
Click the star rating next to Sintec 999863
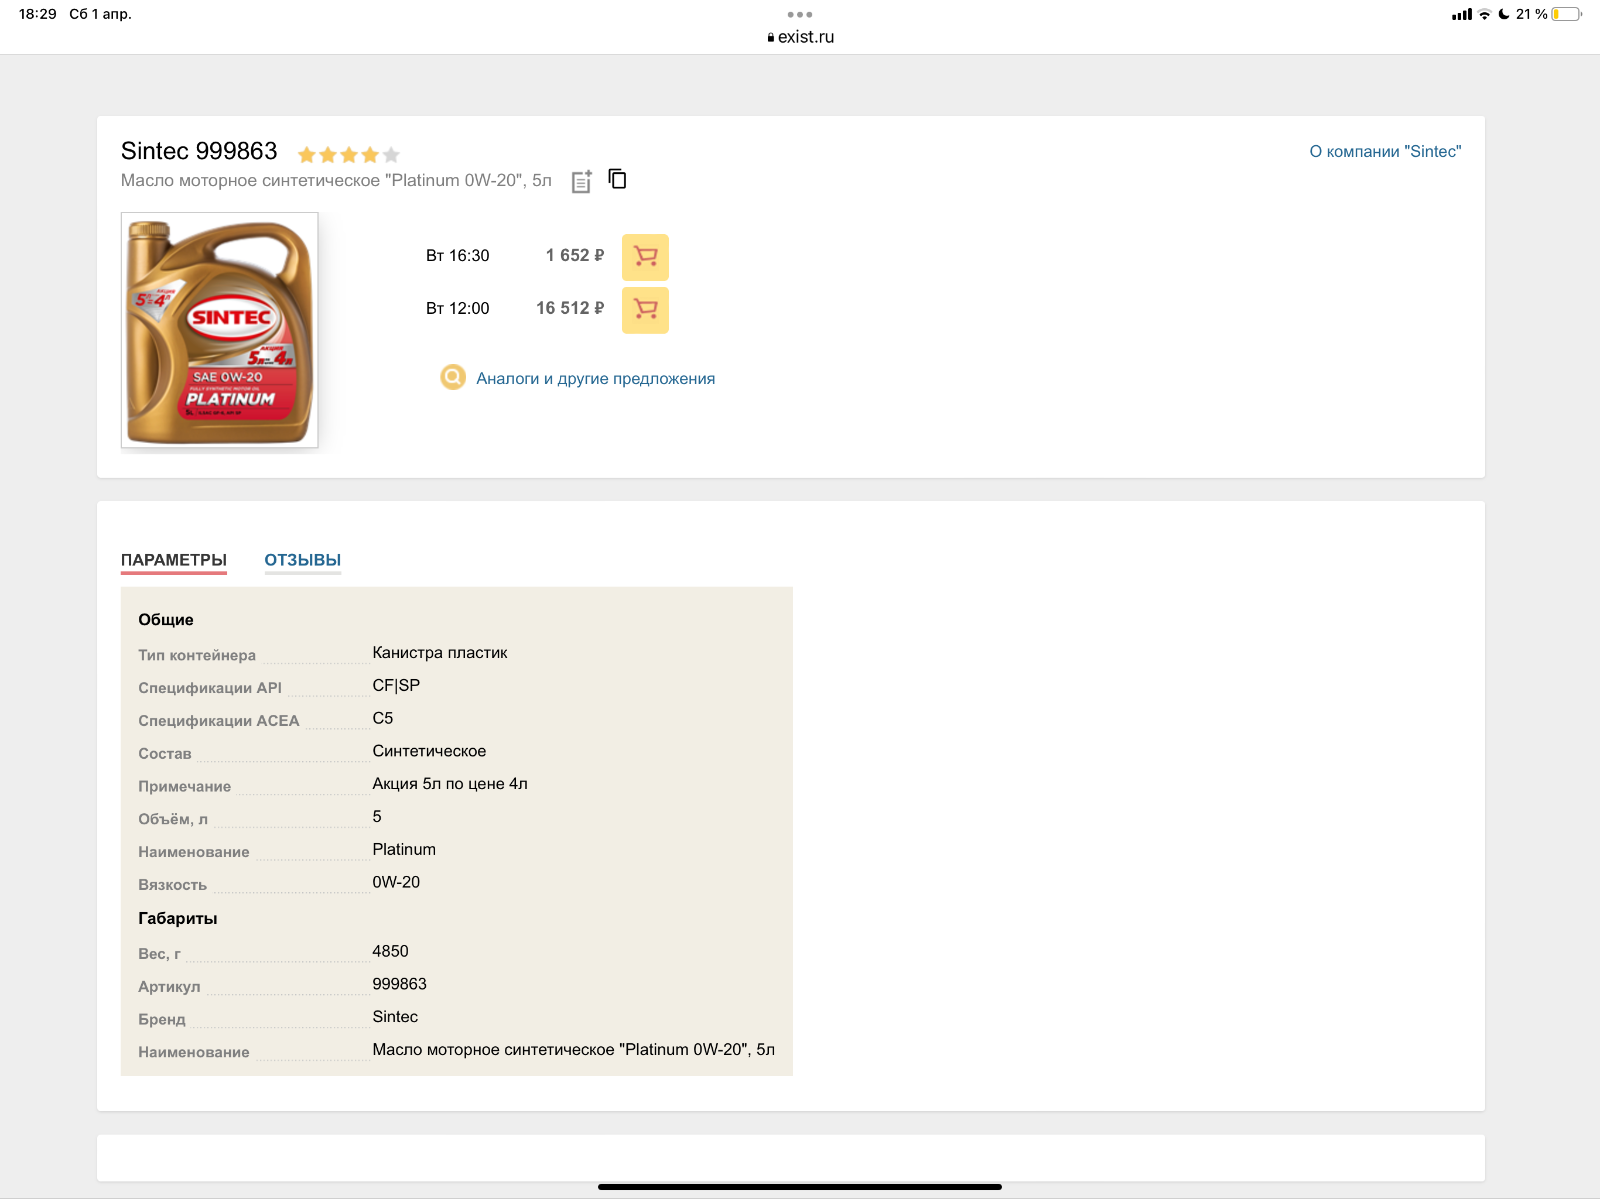[349, 154]
